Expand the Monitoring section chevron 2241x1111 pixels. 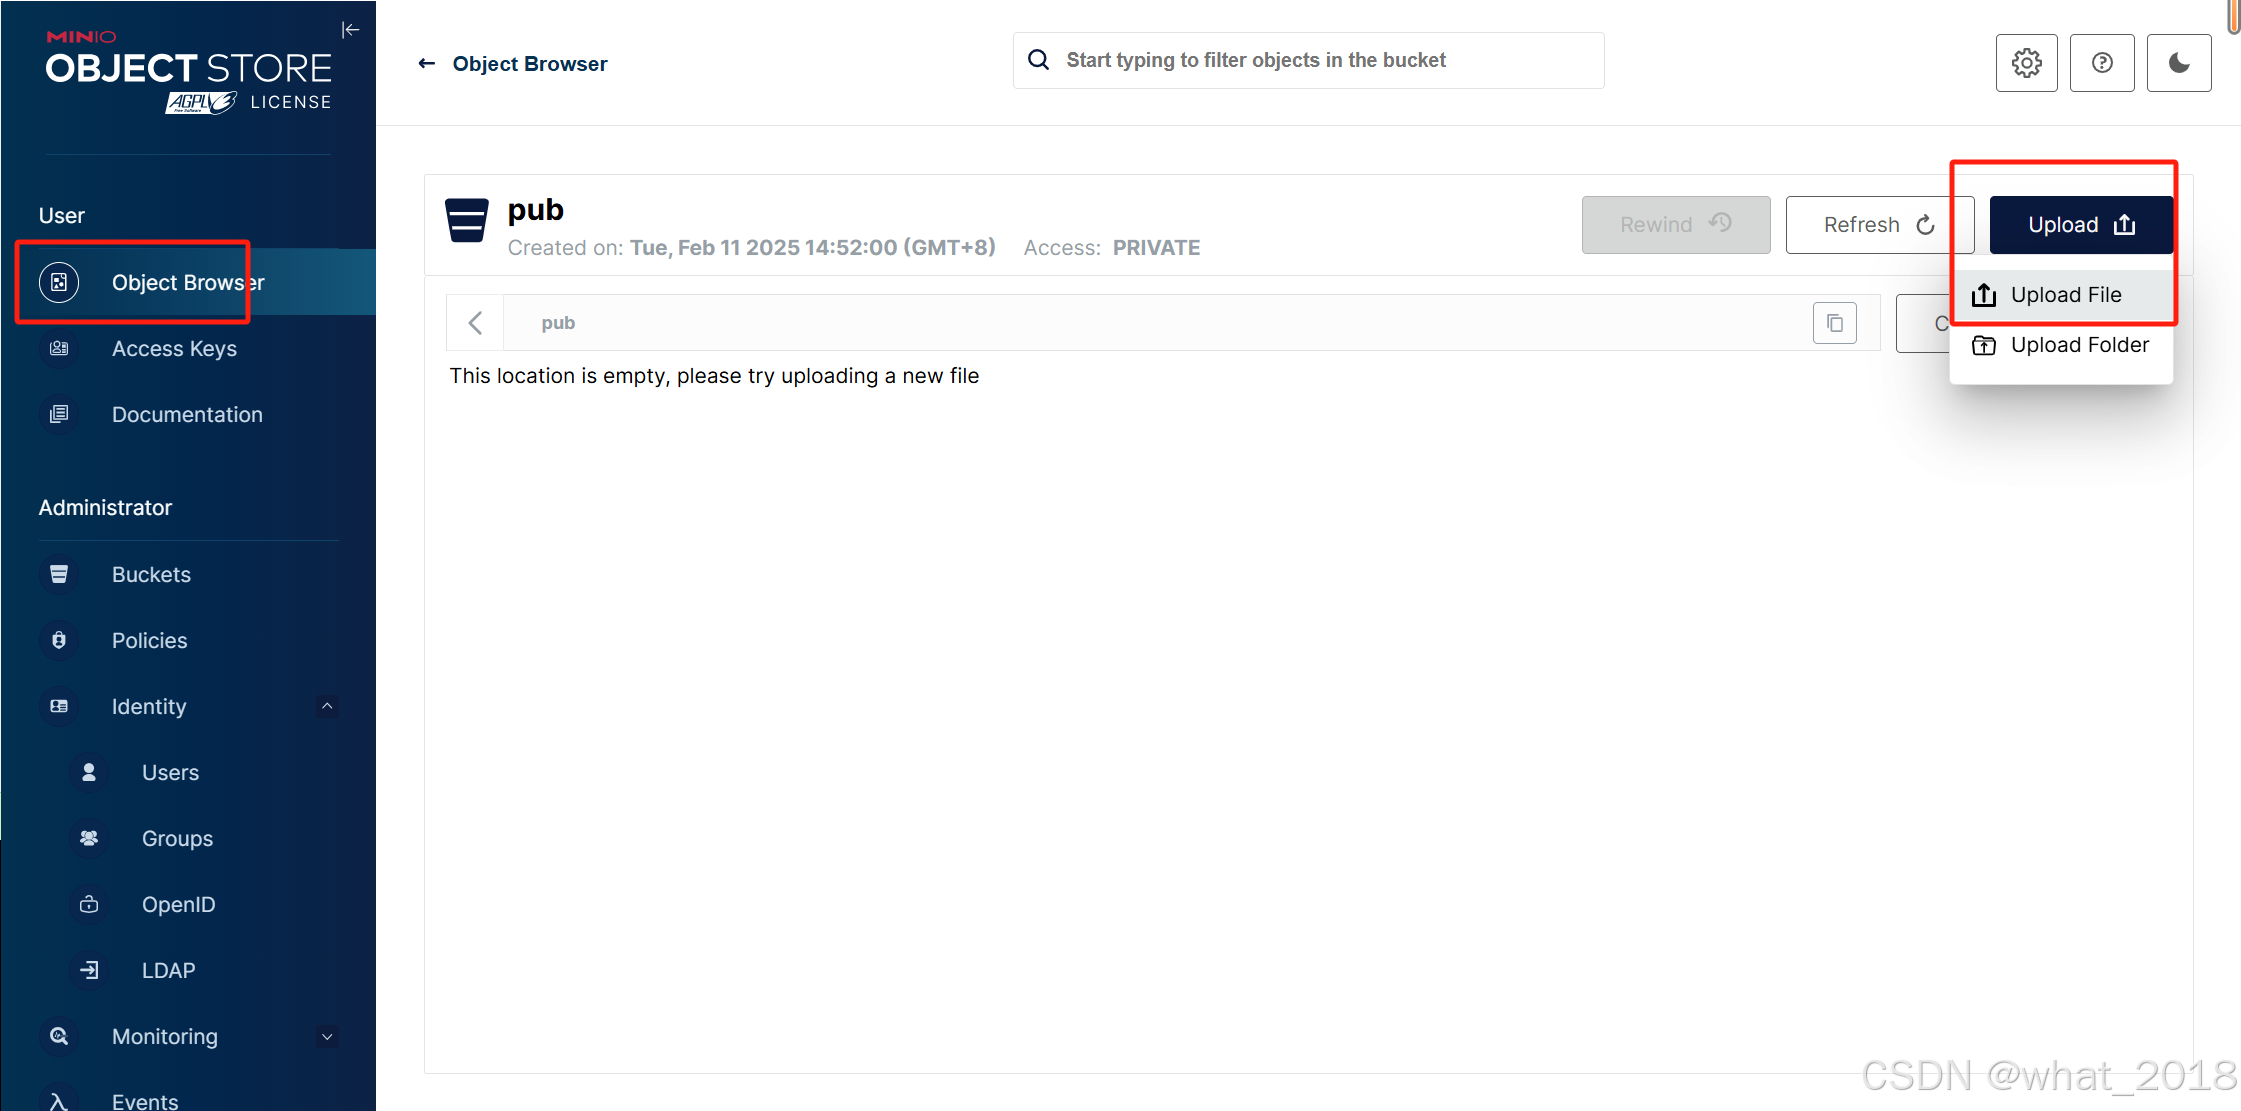click(327, 1036)
